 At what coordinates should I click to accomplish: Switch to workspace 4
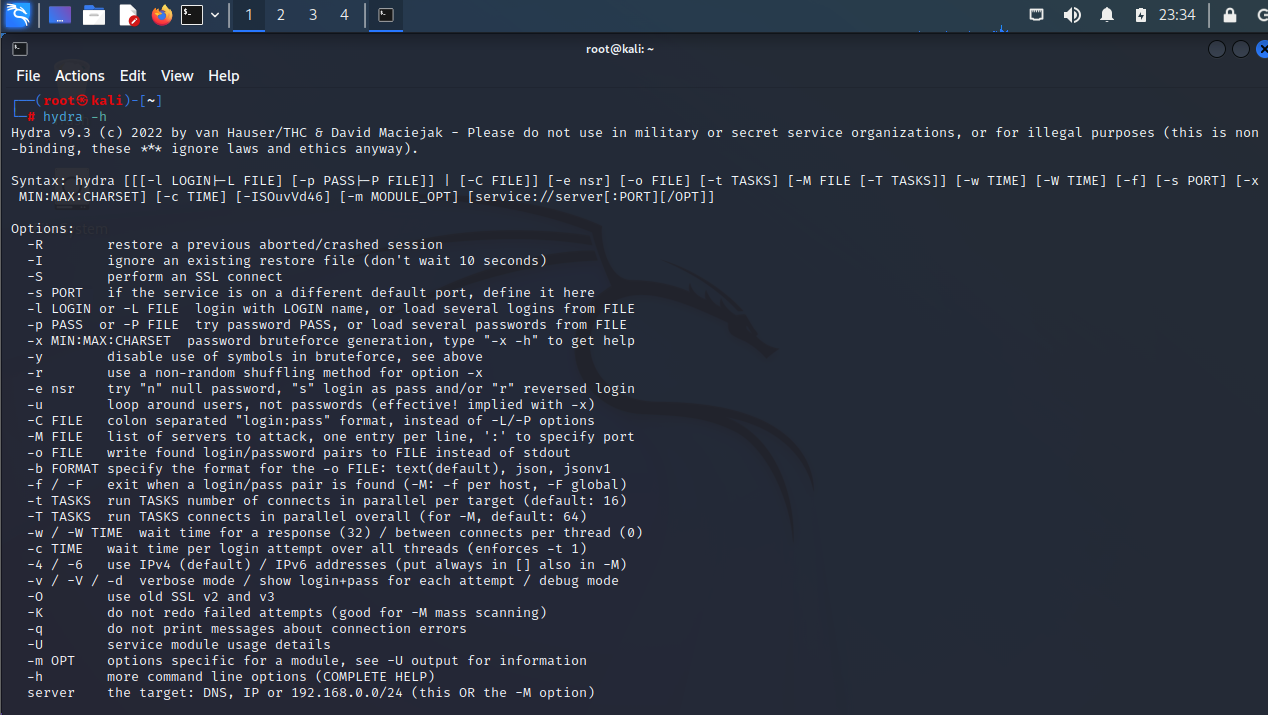click(345, 15)
